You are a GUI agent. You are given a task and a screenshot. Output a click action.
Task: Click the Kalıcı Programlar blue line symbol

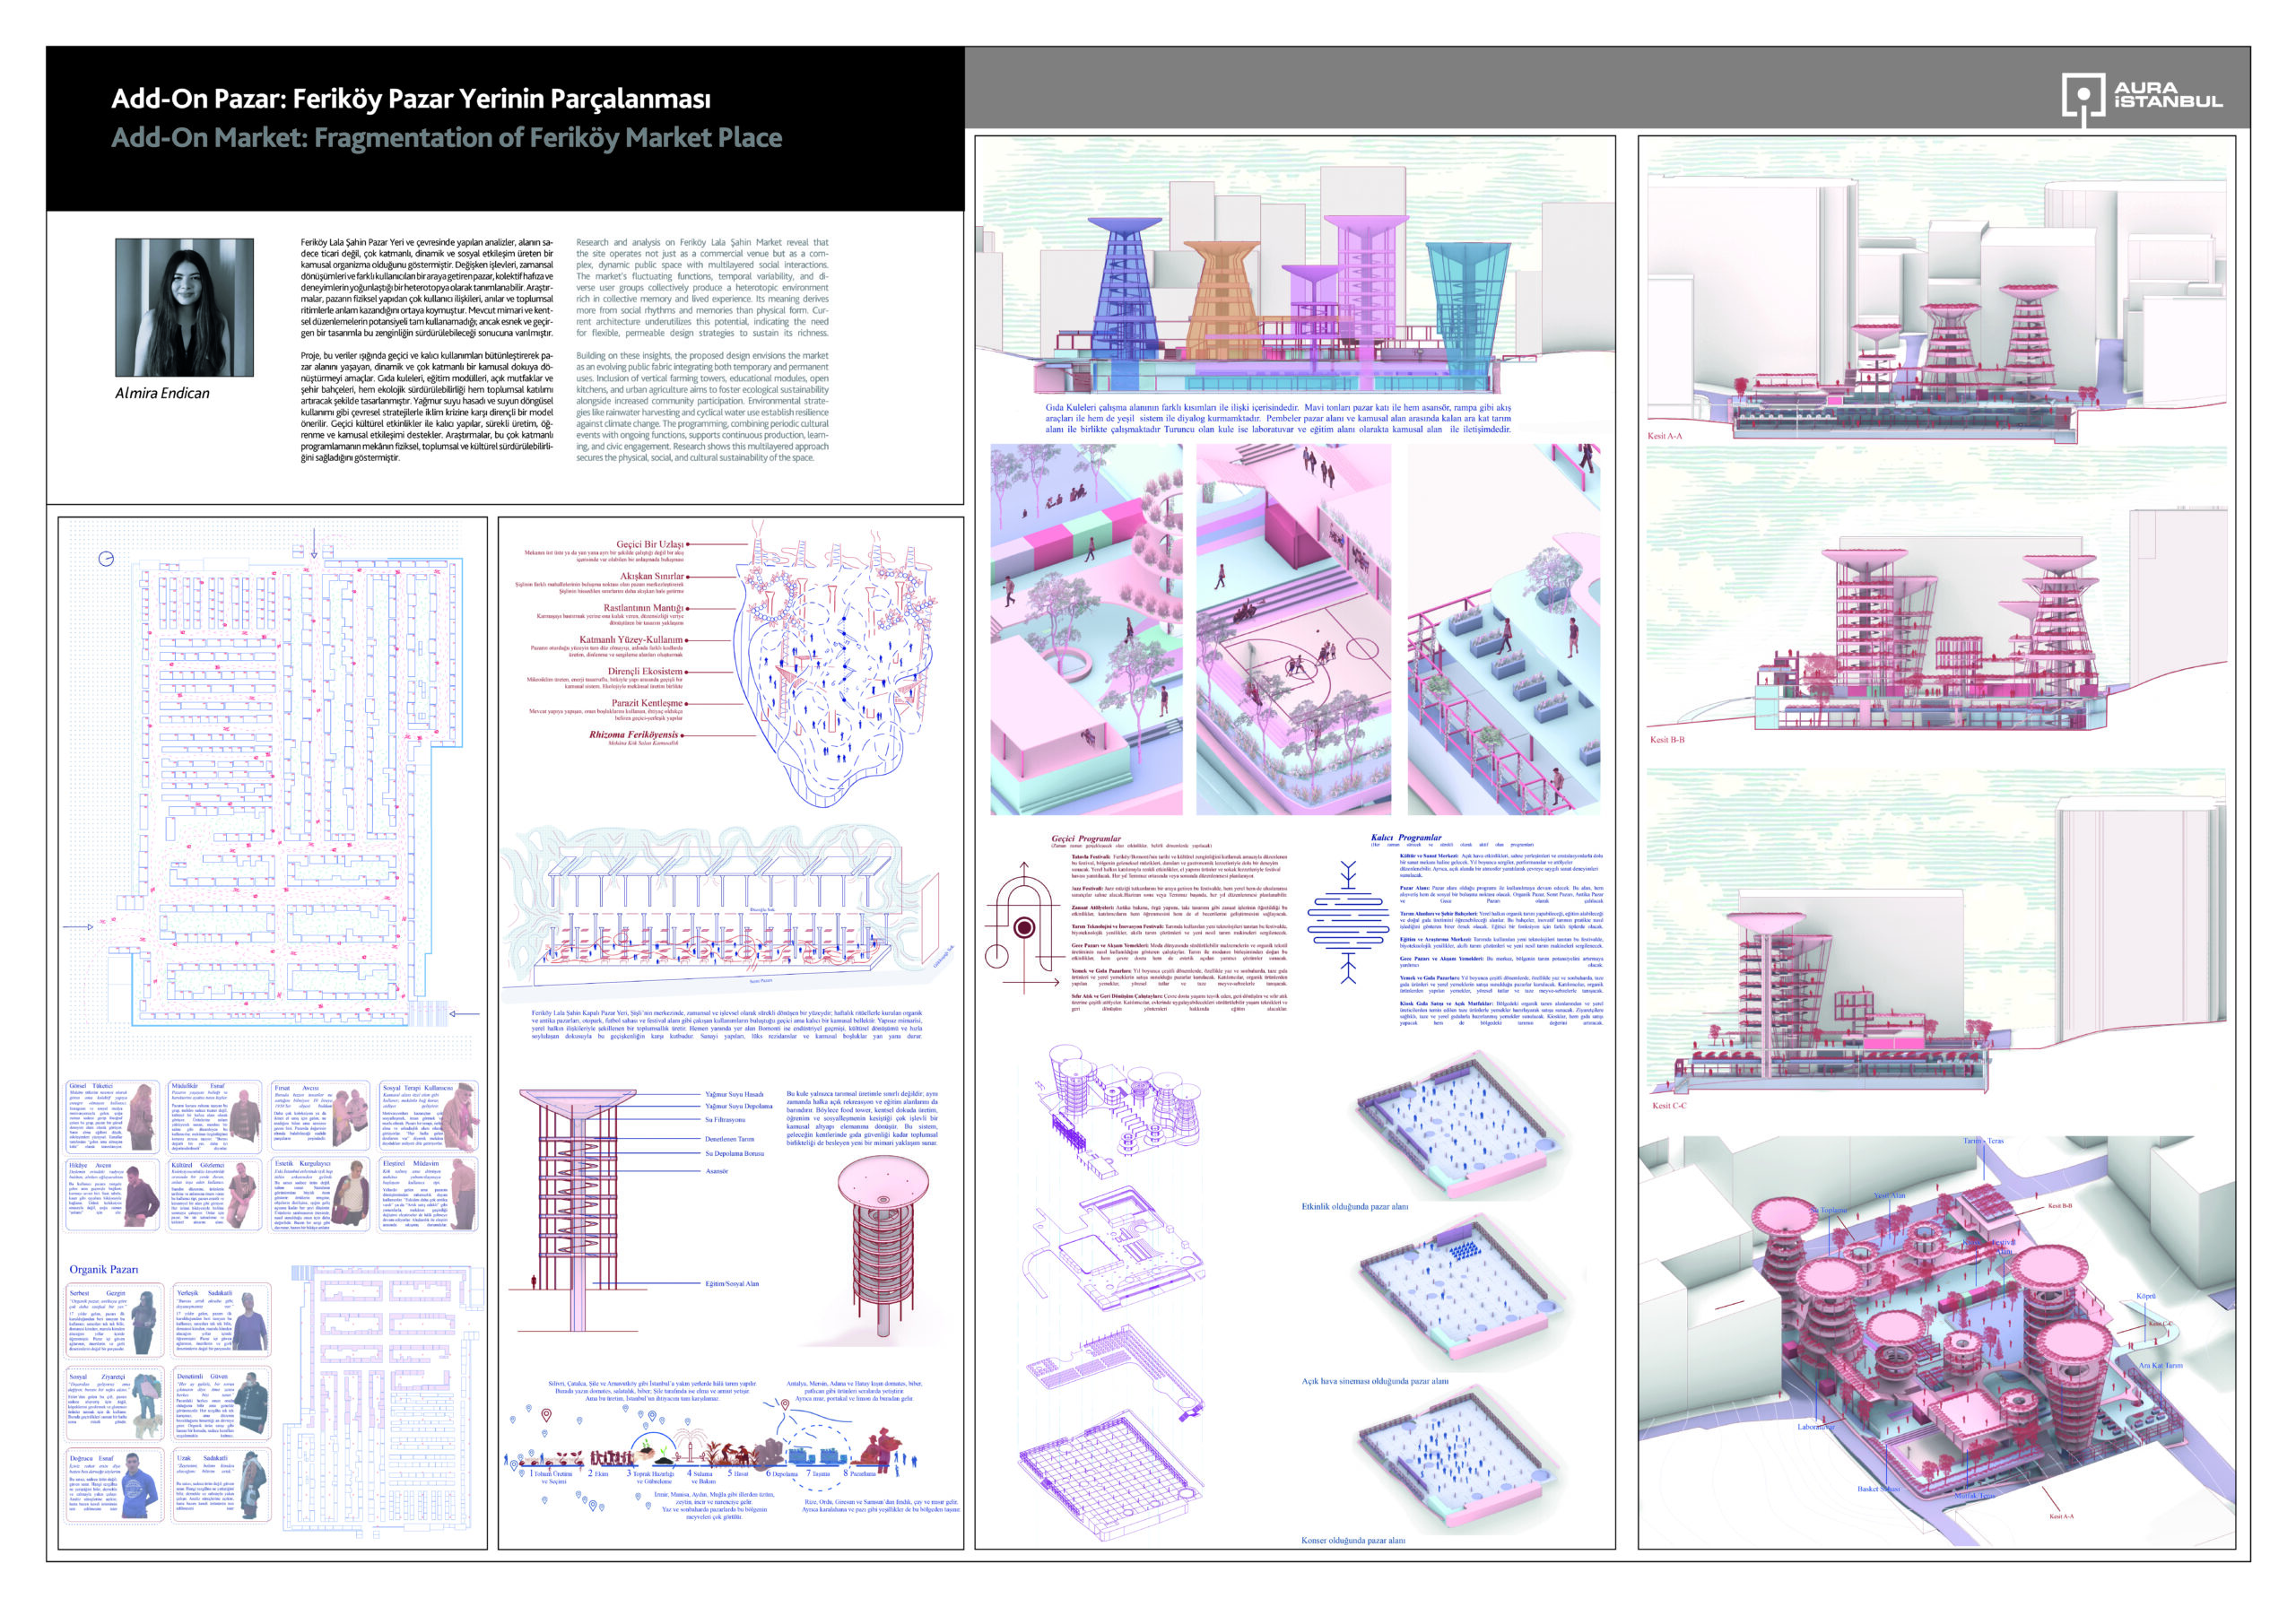click(1348, 924)
